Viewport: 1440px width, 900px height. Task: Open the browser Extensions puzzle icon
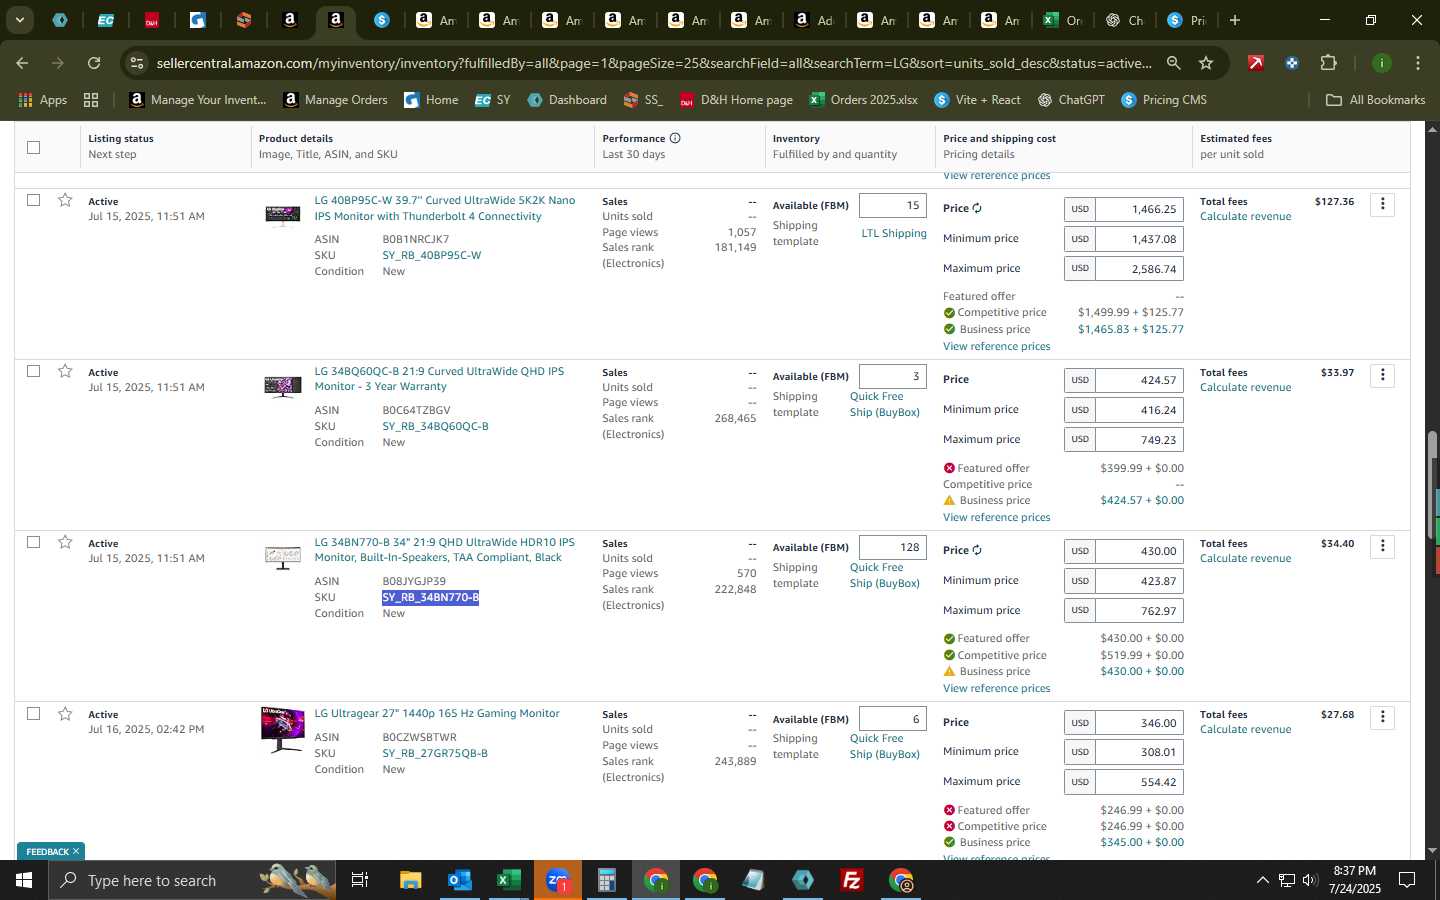(1328, 63)
